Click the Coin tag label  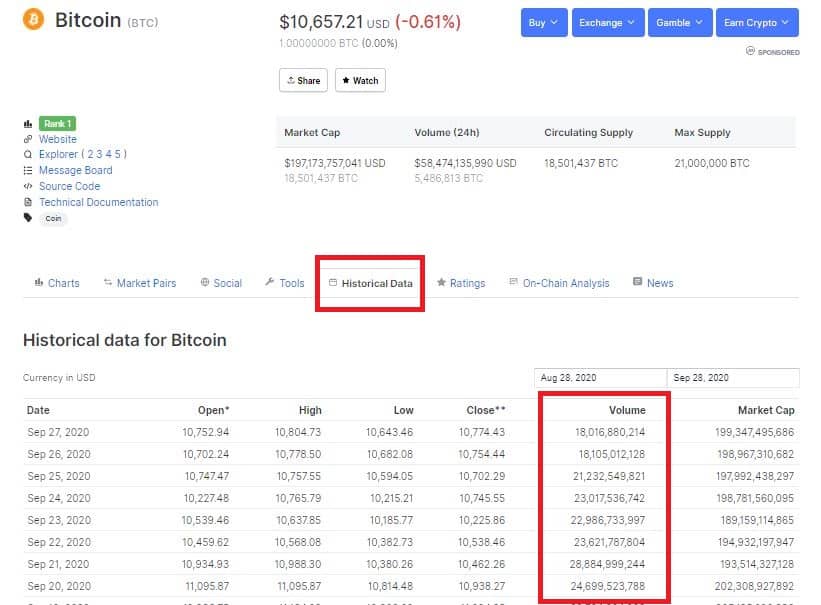tap(53, 219)
